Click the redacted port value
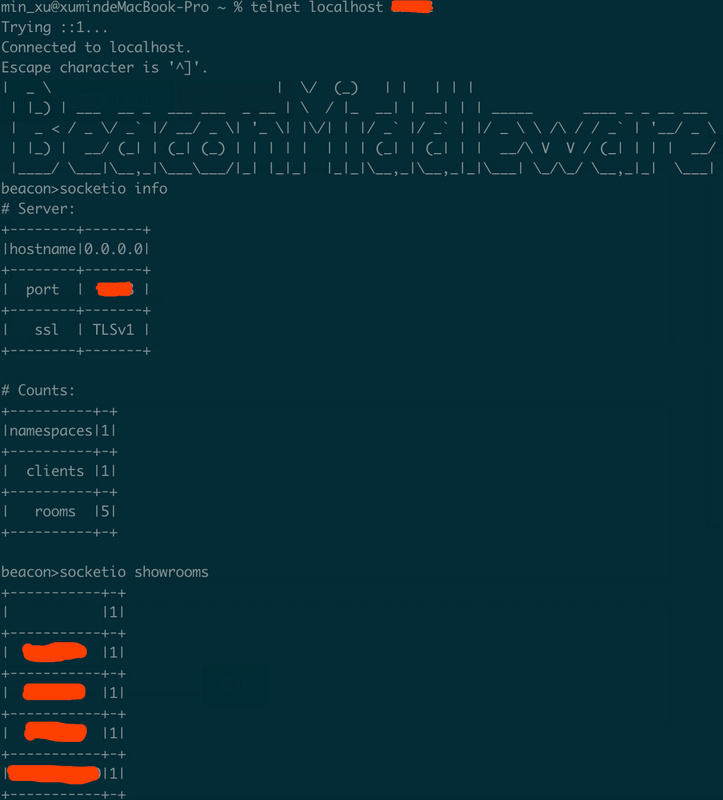 tap(115, 289)
